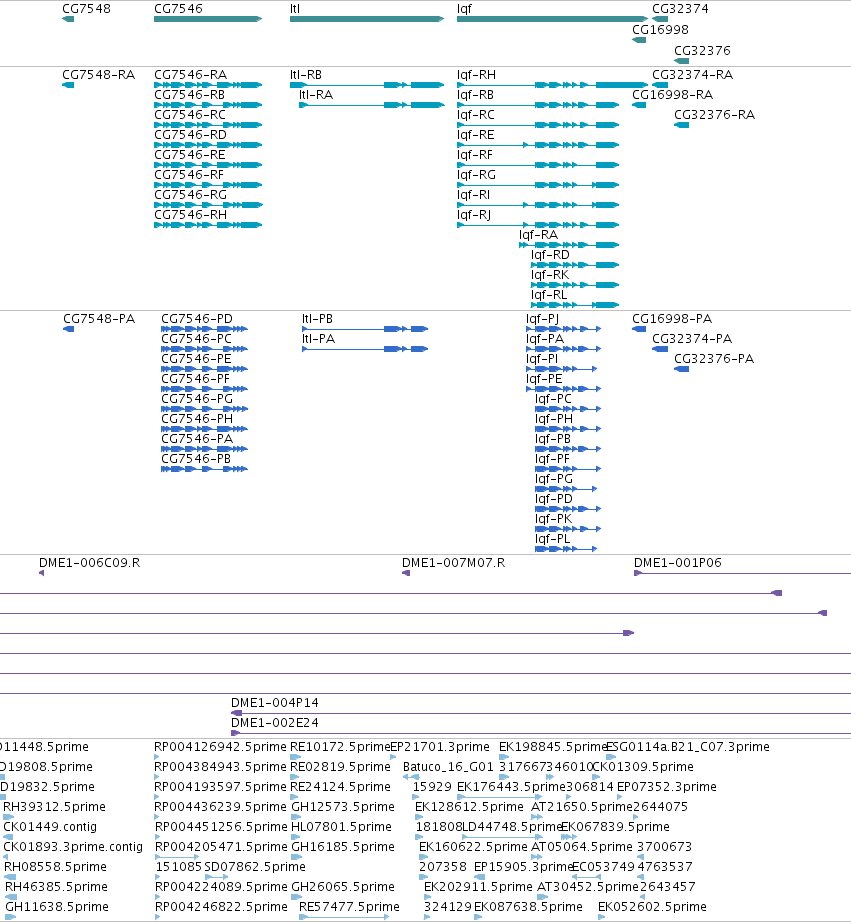Open protein ltl-PB
This screenshot has height=922, width=851.
pos(318,319)
